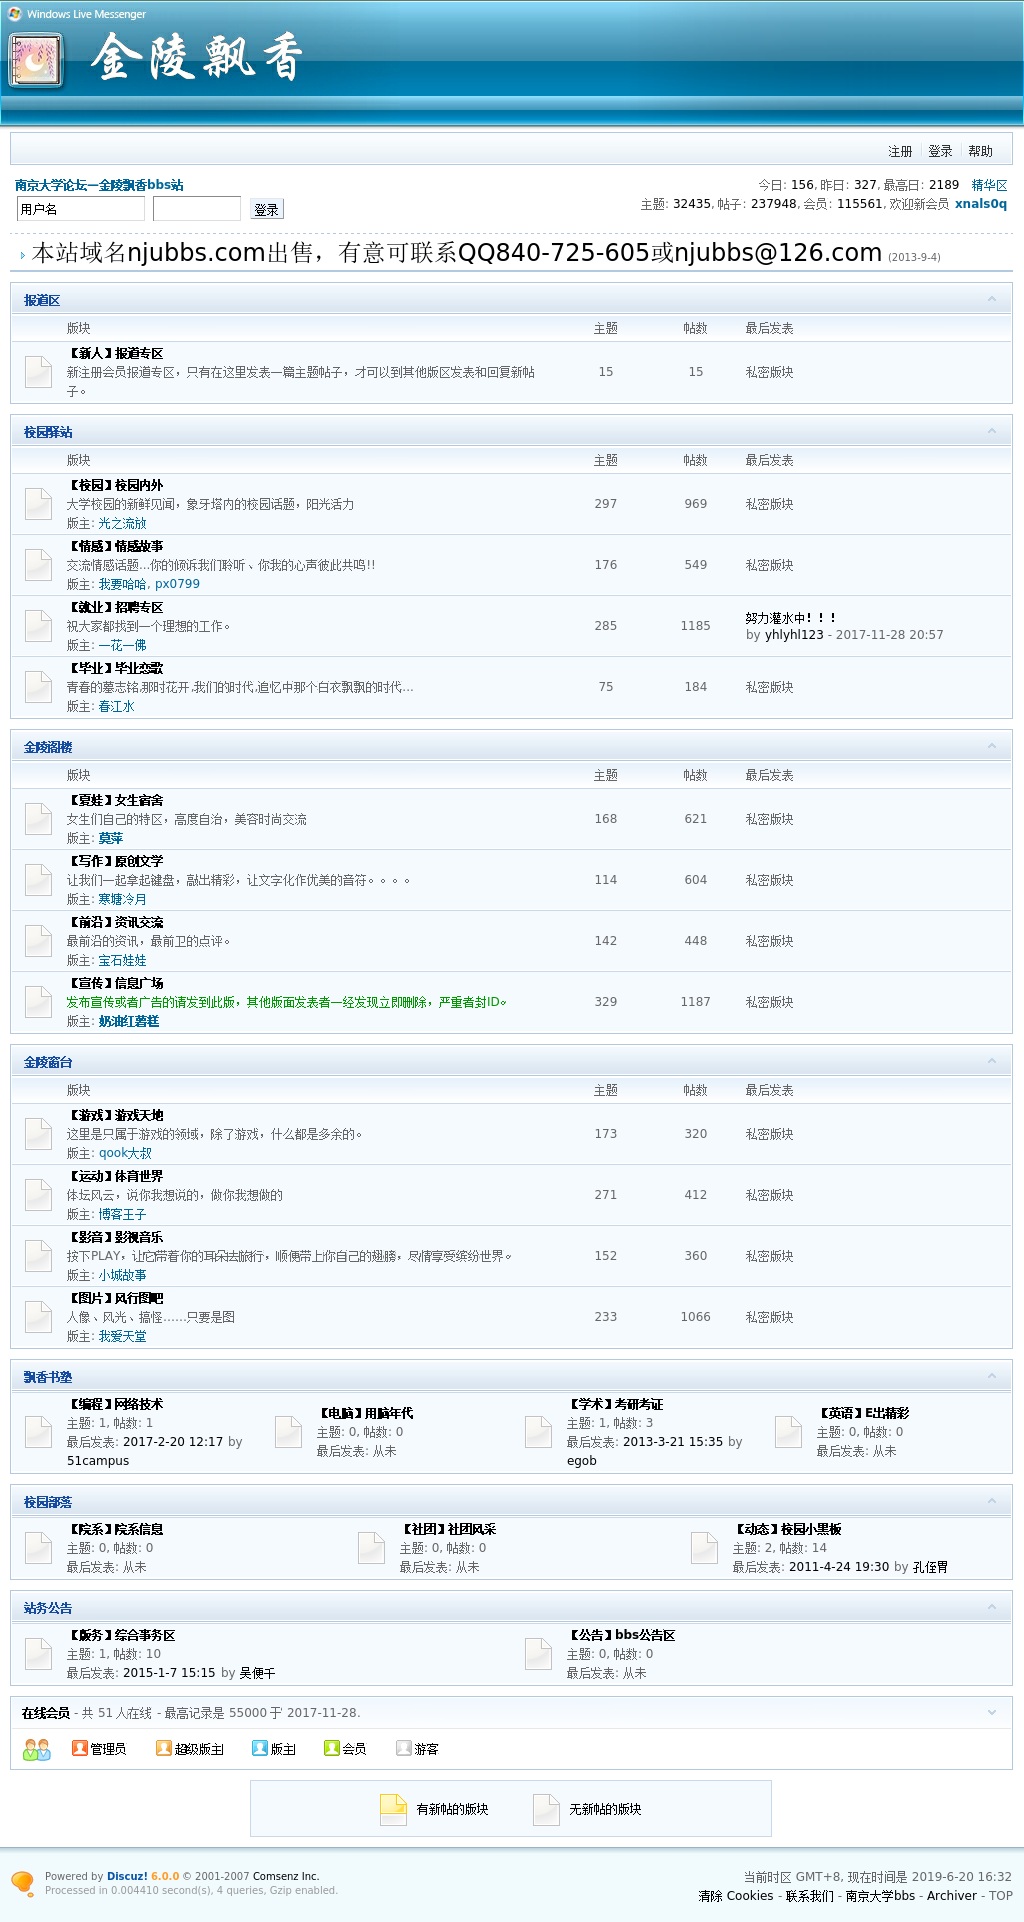Click forum icon beside 【版务】综合事务区
The height and width of the screenshot is (1922, 1024).
tap(38, 1654)
